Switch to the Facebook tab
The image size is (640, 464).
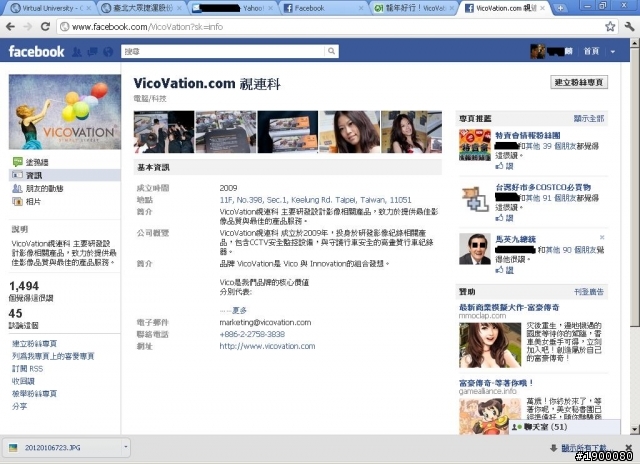[x=322, y=8]
